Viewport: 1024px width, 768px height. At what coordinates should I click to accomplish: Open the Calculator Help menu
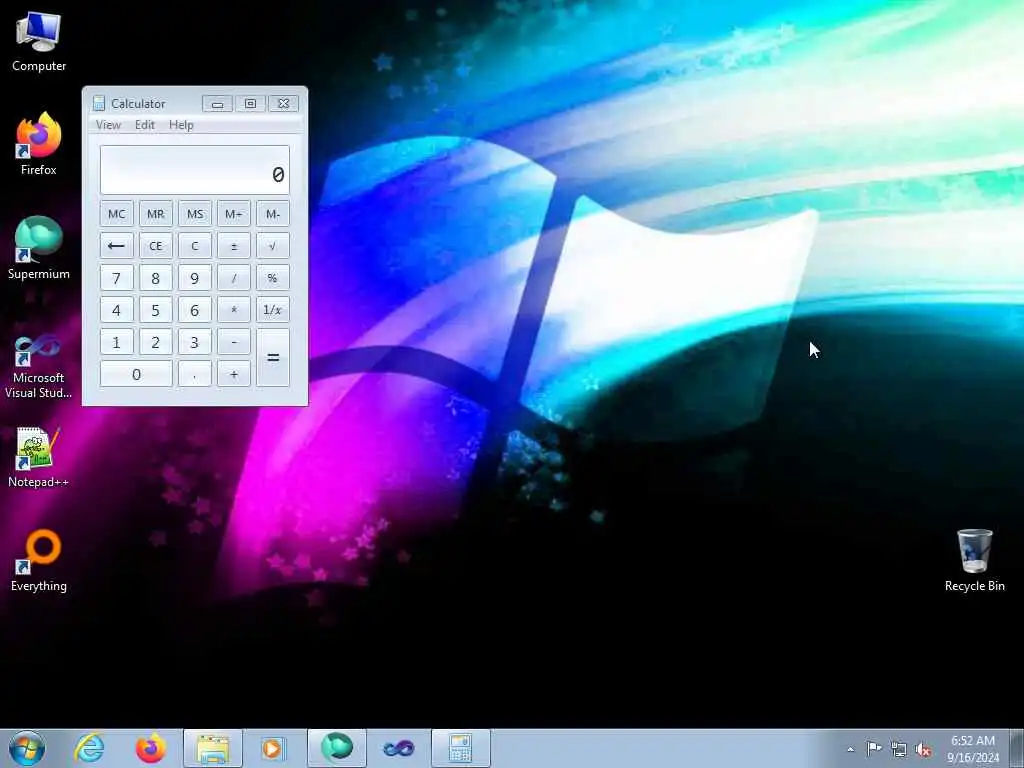(181, 125)
